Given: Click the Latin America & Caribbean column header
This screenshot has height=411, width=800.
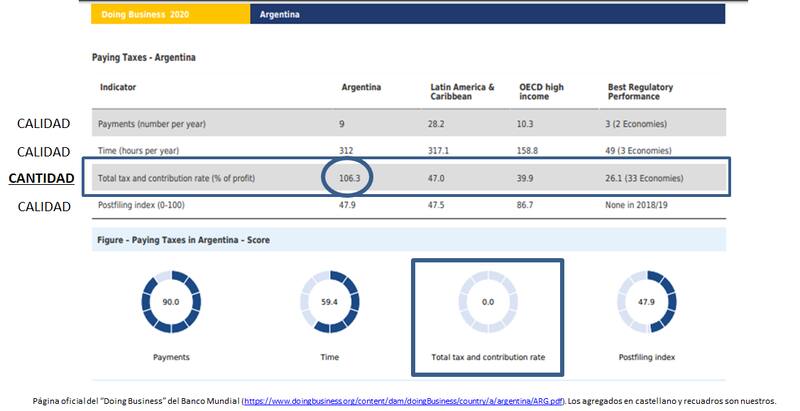Looking at the screenshot, I should pos(462,93).
